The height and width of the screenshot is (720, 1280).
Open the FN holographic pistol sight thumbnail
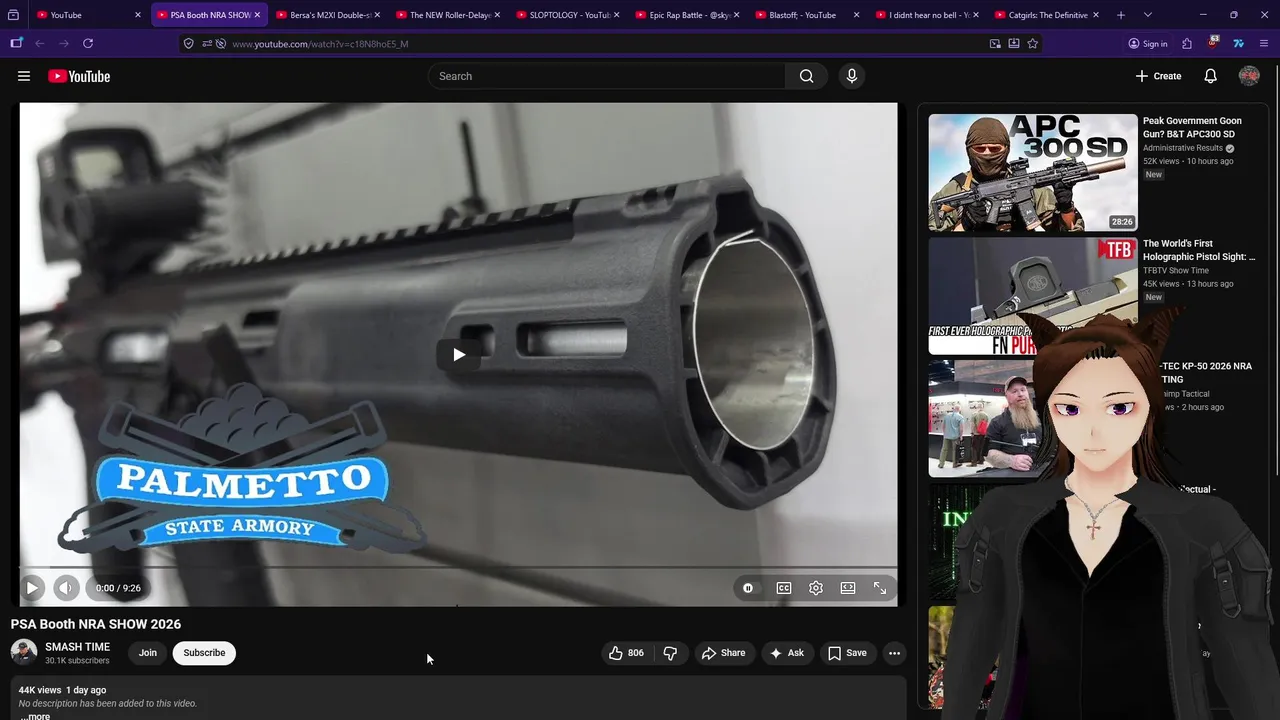tap(1033, 296)
